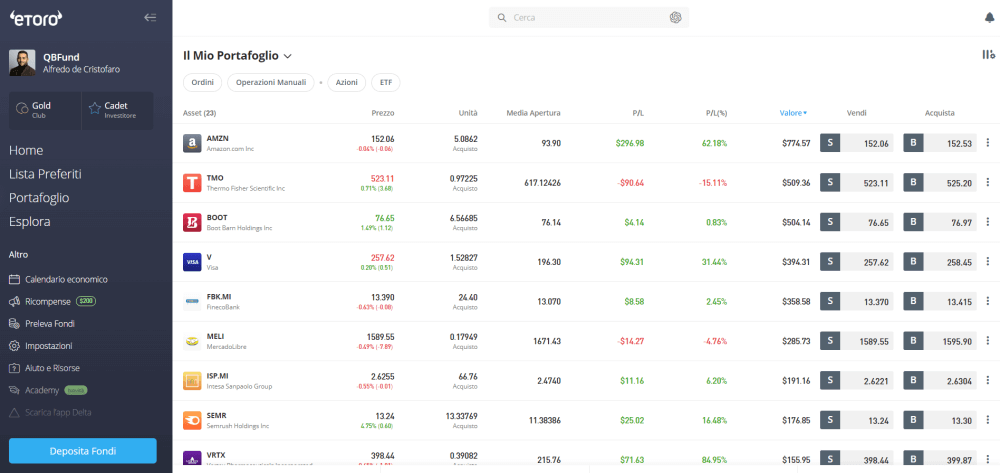Open the more options menu for FBK.MI

click(988, 301)
